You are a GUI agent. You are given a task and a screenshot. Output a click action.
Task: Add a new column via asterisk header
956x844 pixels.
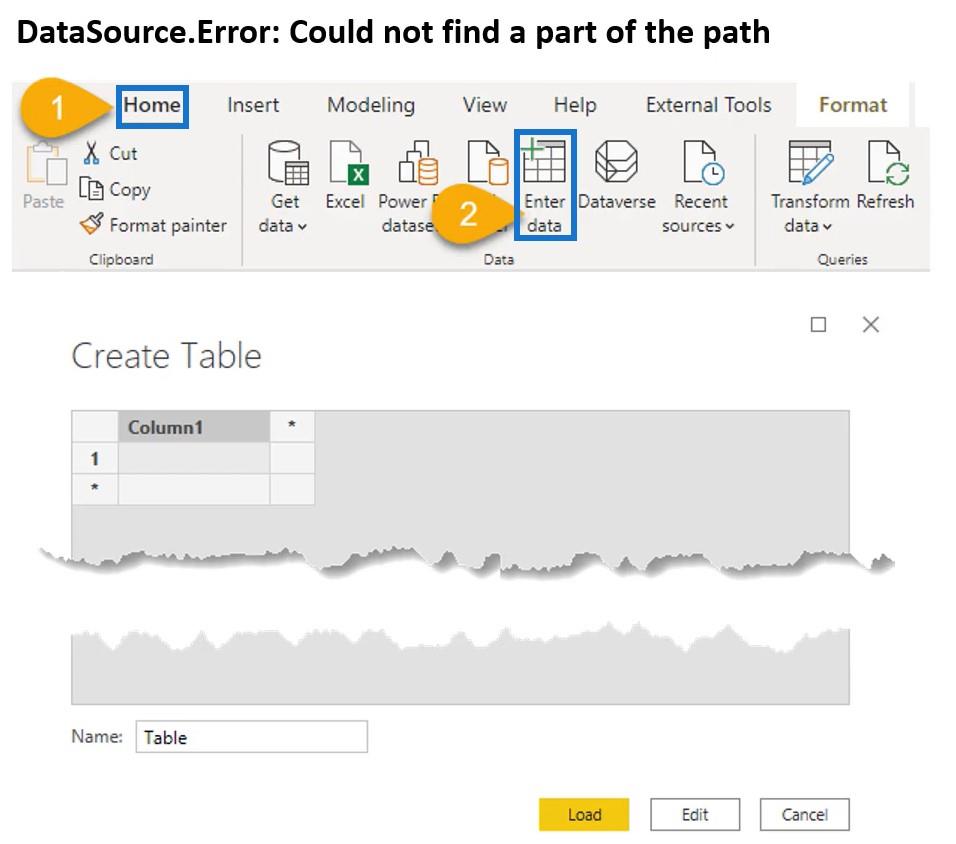292,427
